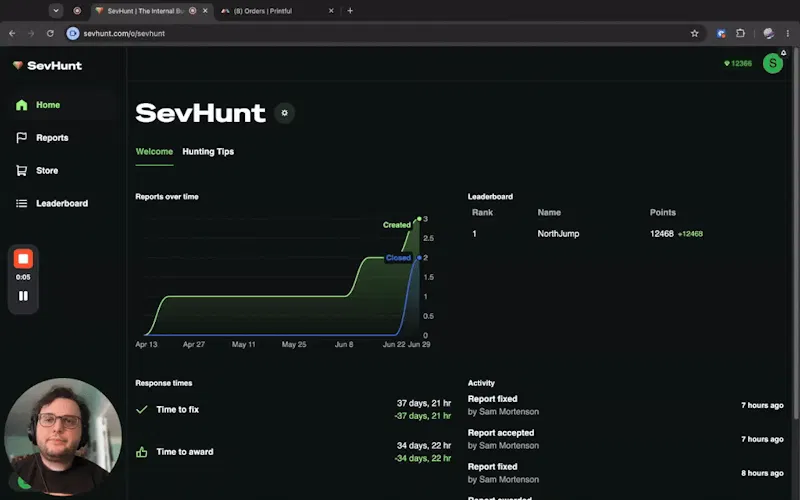Click the notification bell icon

(x=784, y=53)
